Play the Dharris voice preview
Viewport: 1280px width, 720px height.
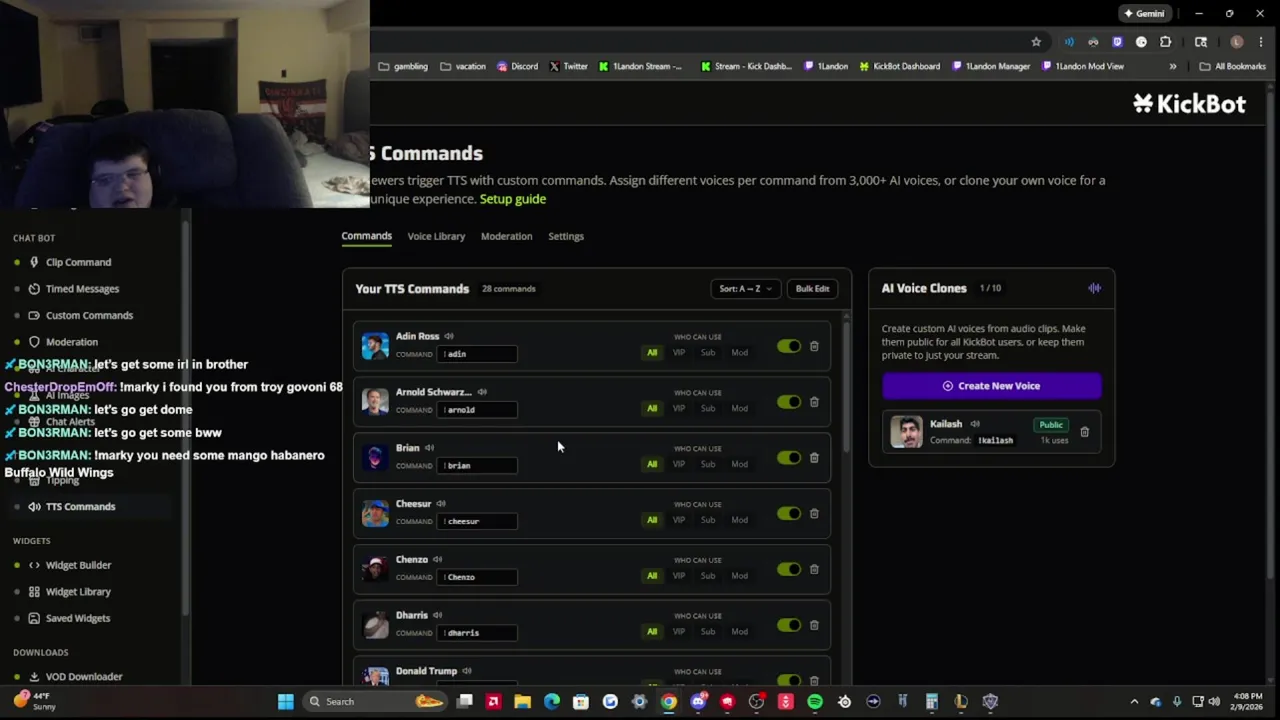click(x=437, y=615)
